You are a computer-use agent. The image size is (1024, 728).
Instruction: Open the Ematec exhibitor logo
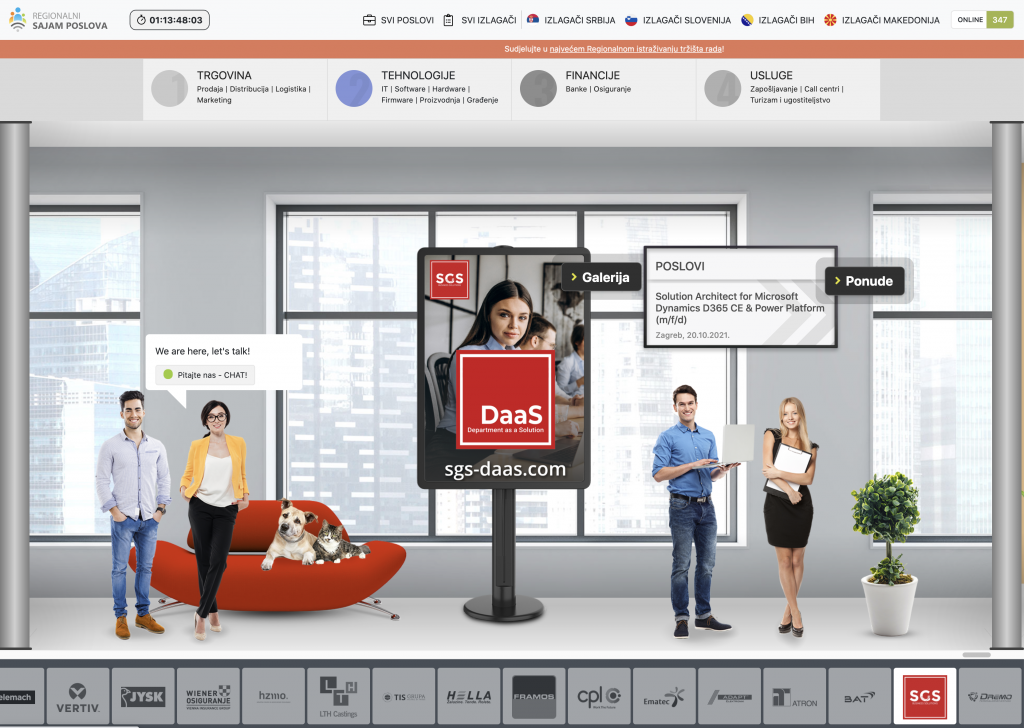664,696
